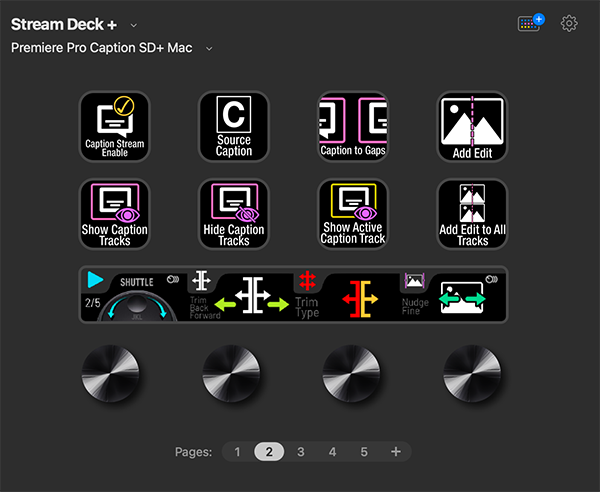
Task: Add a new page with the plus button
Action: point(396,452)
